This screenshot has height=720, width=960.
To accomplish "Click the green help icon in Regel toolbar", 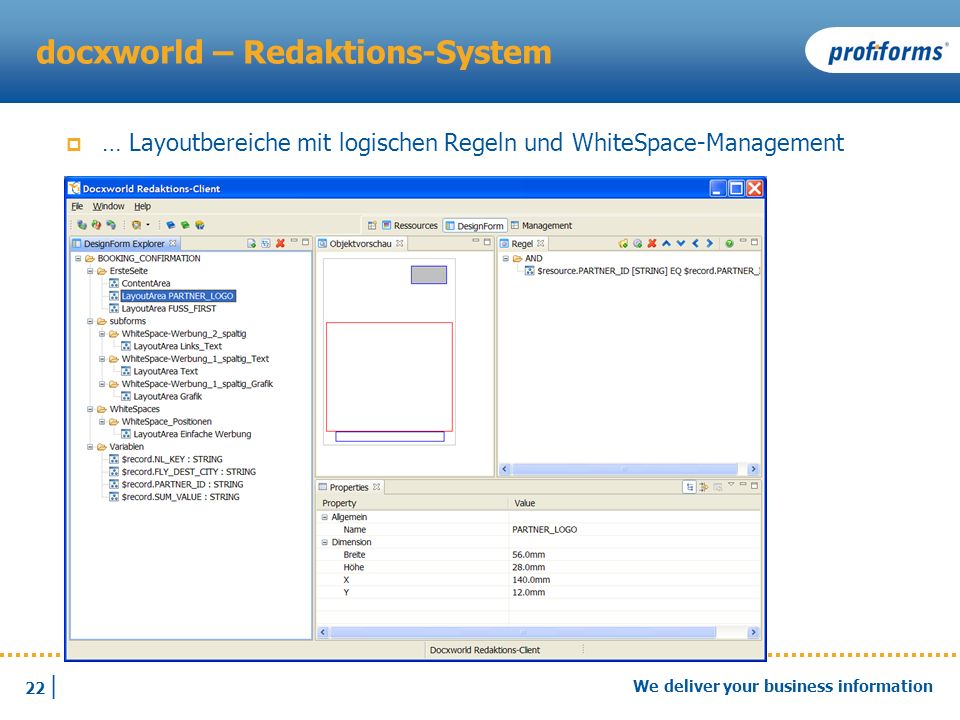I will coord(729,244).
